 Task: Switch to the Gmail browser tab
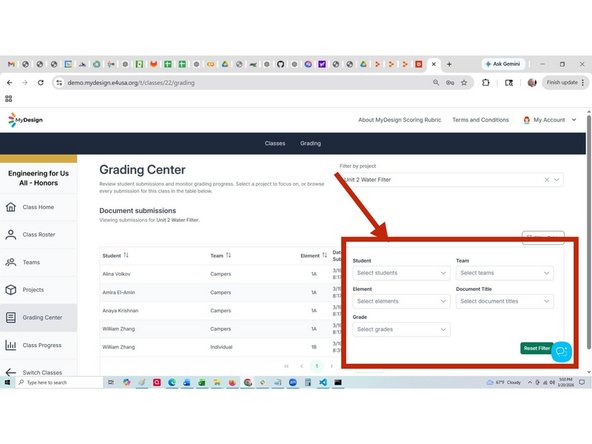click(x=11, y=64)
